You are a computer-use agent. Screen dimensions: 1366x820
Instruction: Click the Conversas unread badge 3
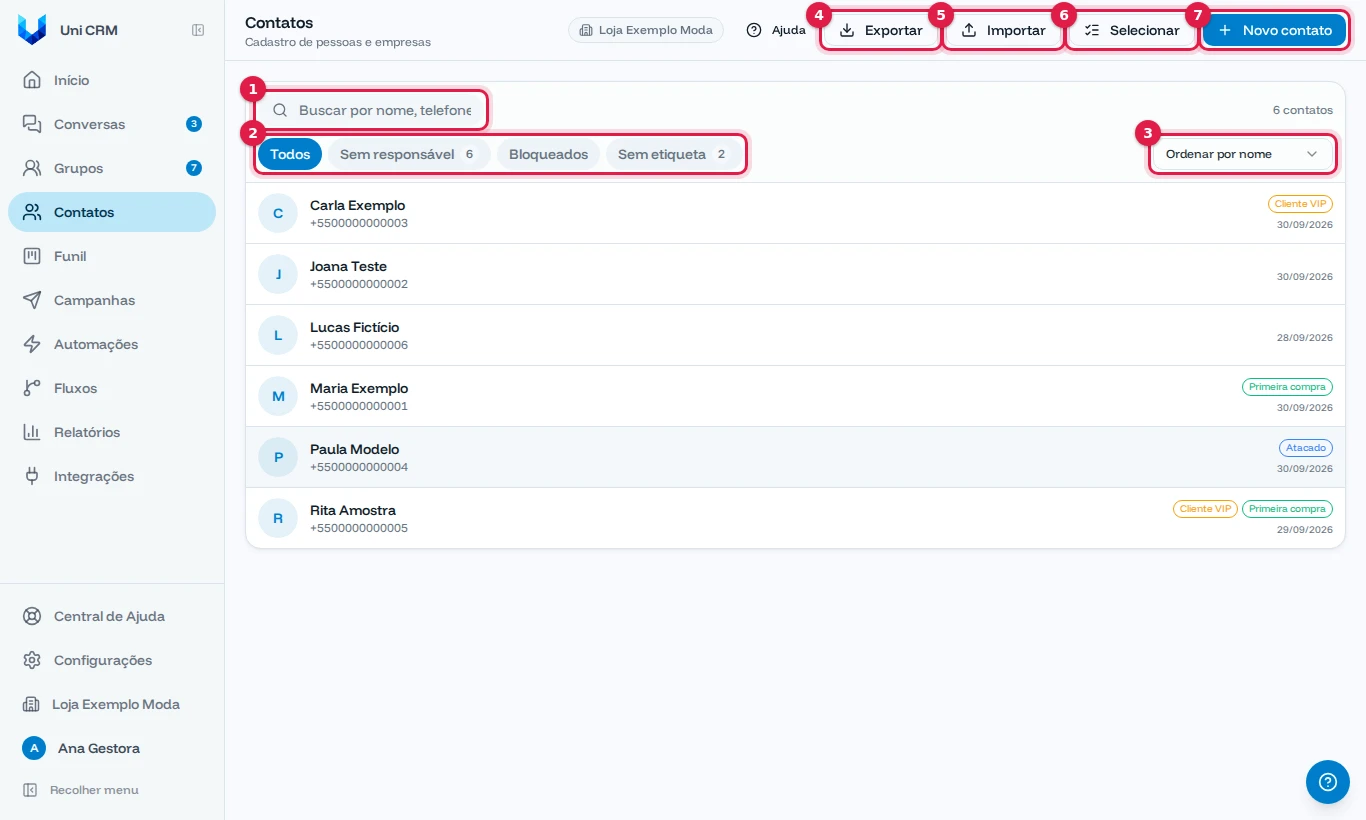coord(194,124)
